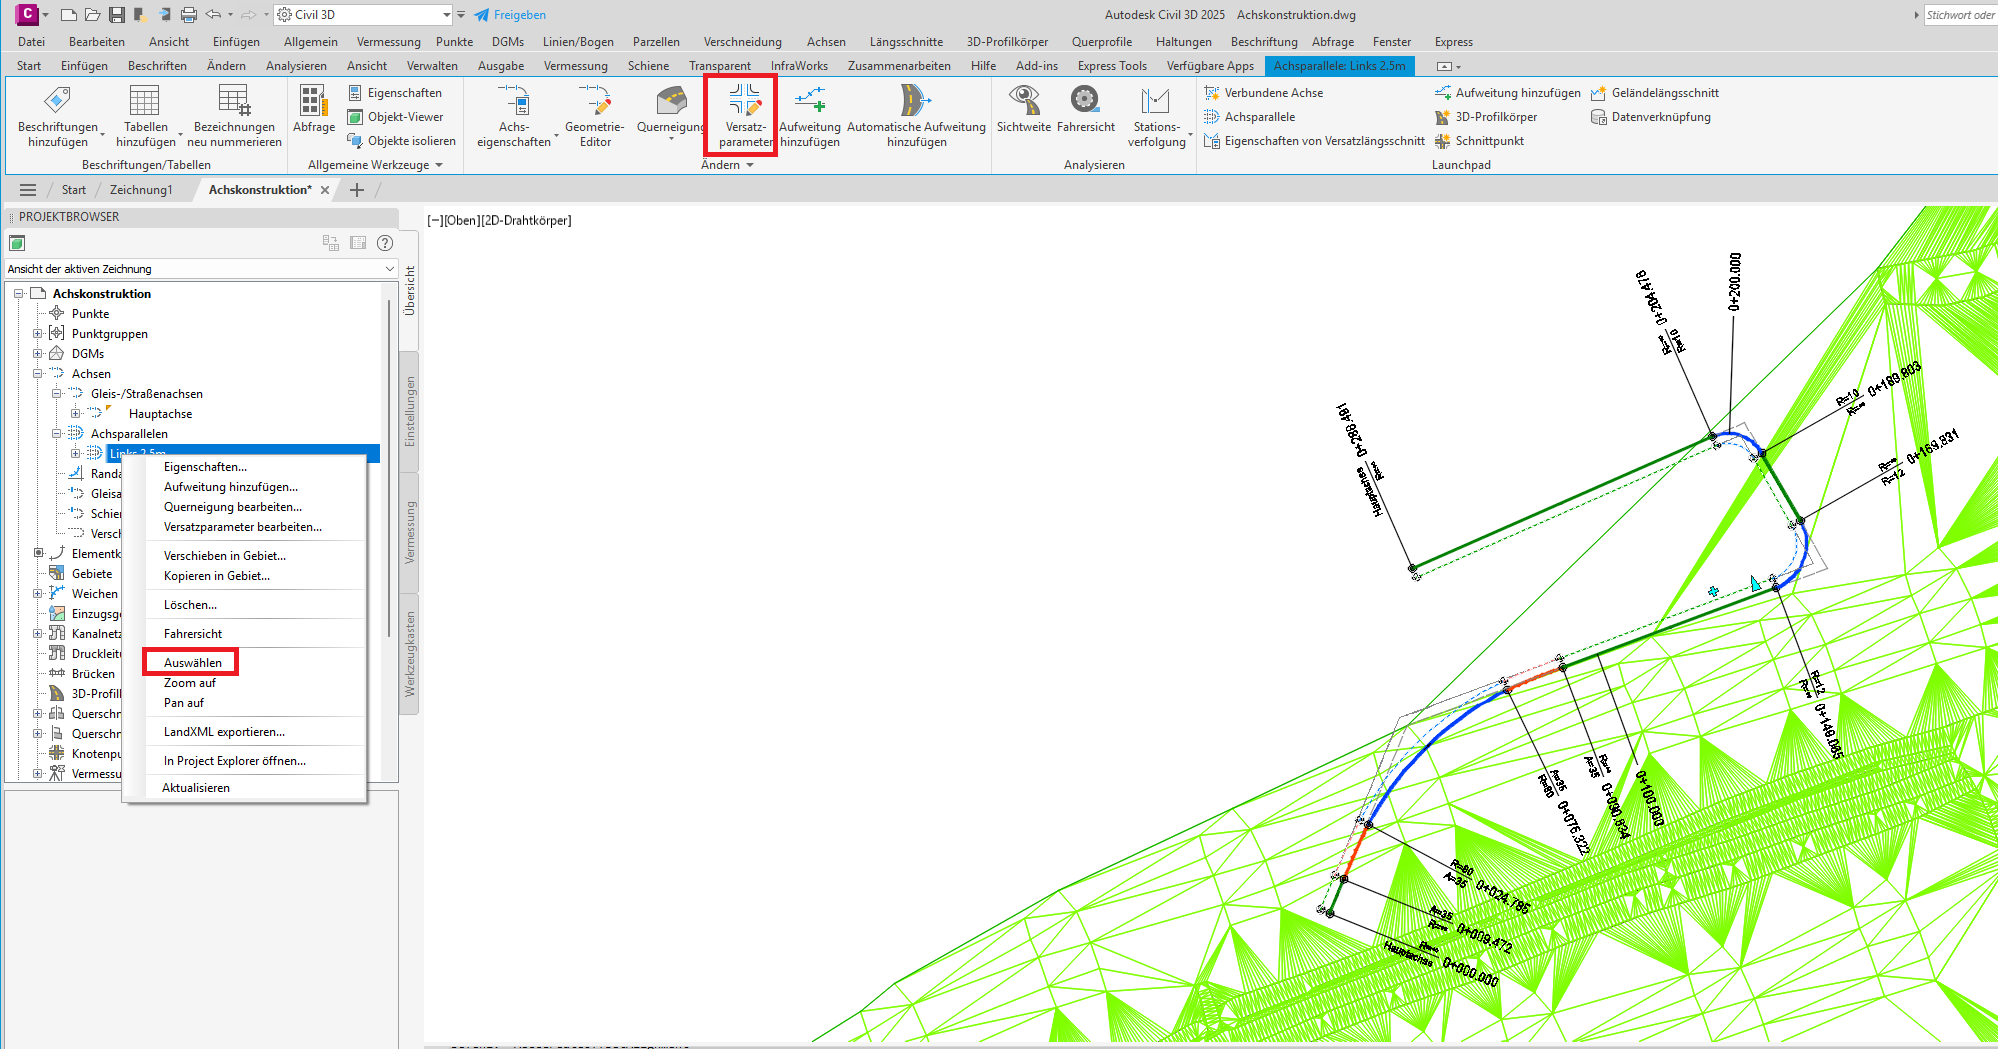Click the Eigenschaften ribbon button
Image resolution: width=1998 pixels, height=1049 pixels.
(x=395, y=93)
